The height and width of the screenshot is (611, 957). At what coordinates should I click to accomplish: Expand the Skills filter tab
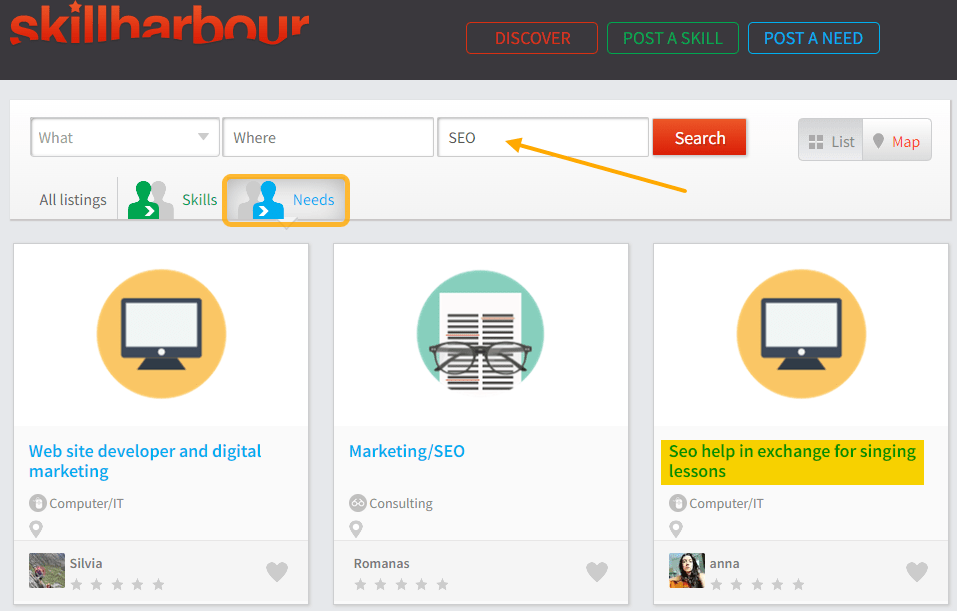click(180, 199)
